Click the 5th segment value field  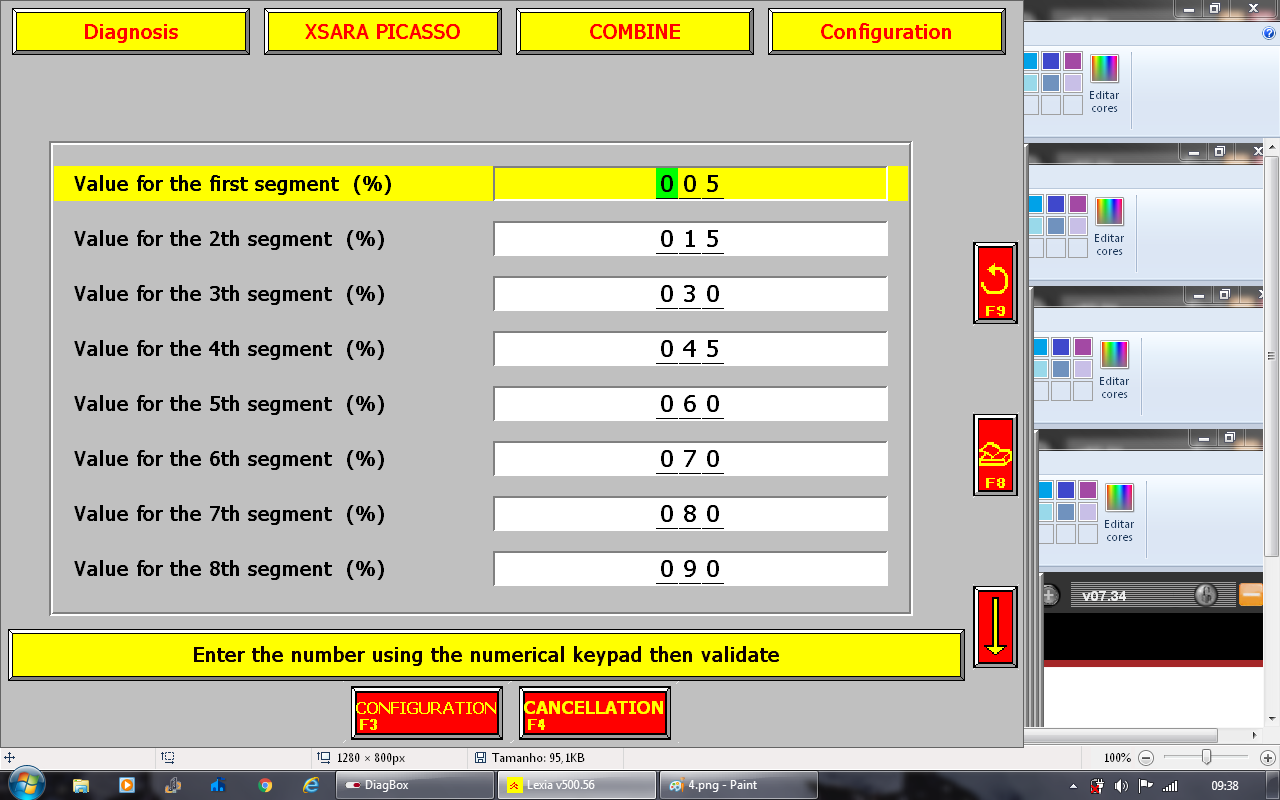tap(690, 404)
